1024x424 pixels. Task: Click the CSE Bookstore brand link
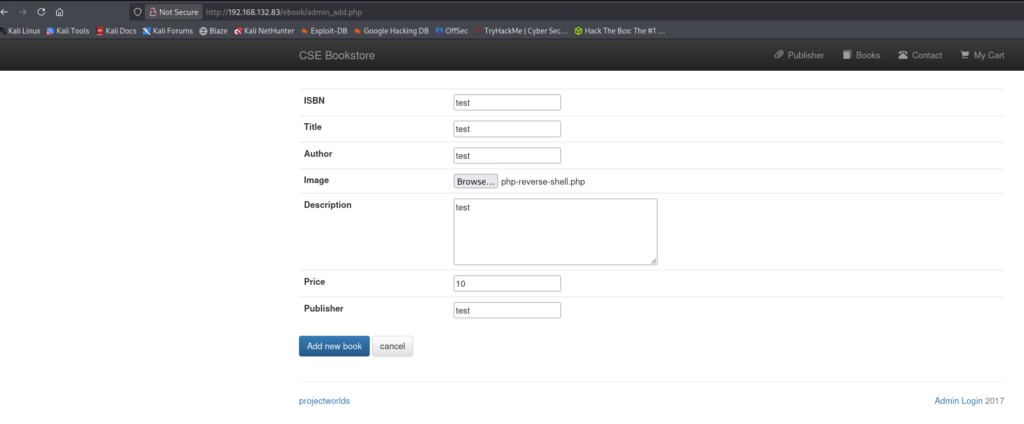tap(336, 55)
